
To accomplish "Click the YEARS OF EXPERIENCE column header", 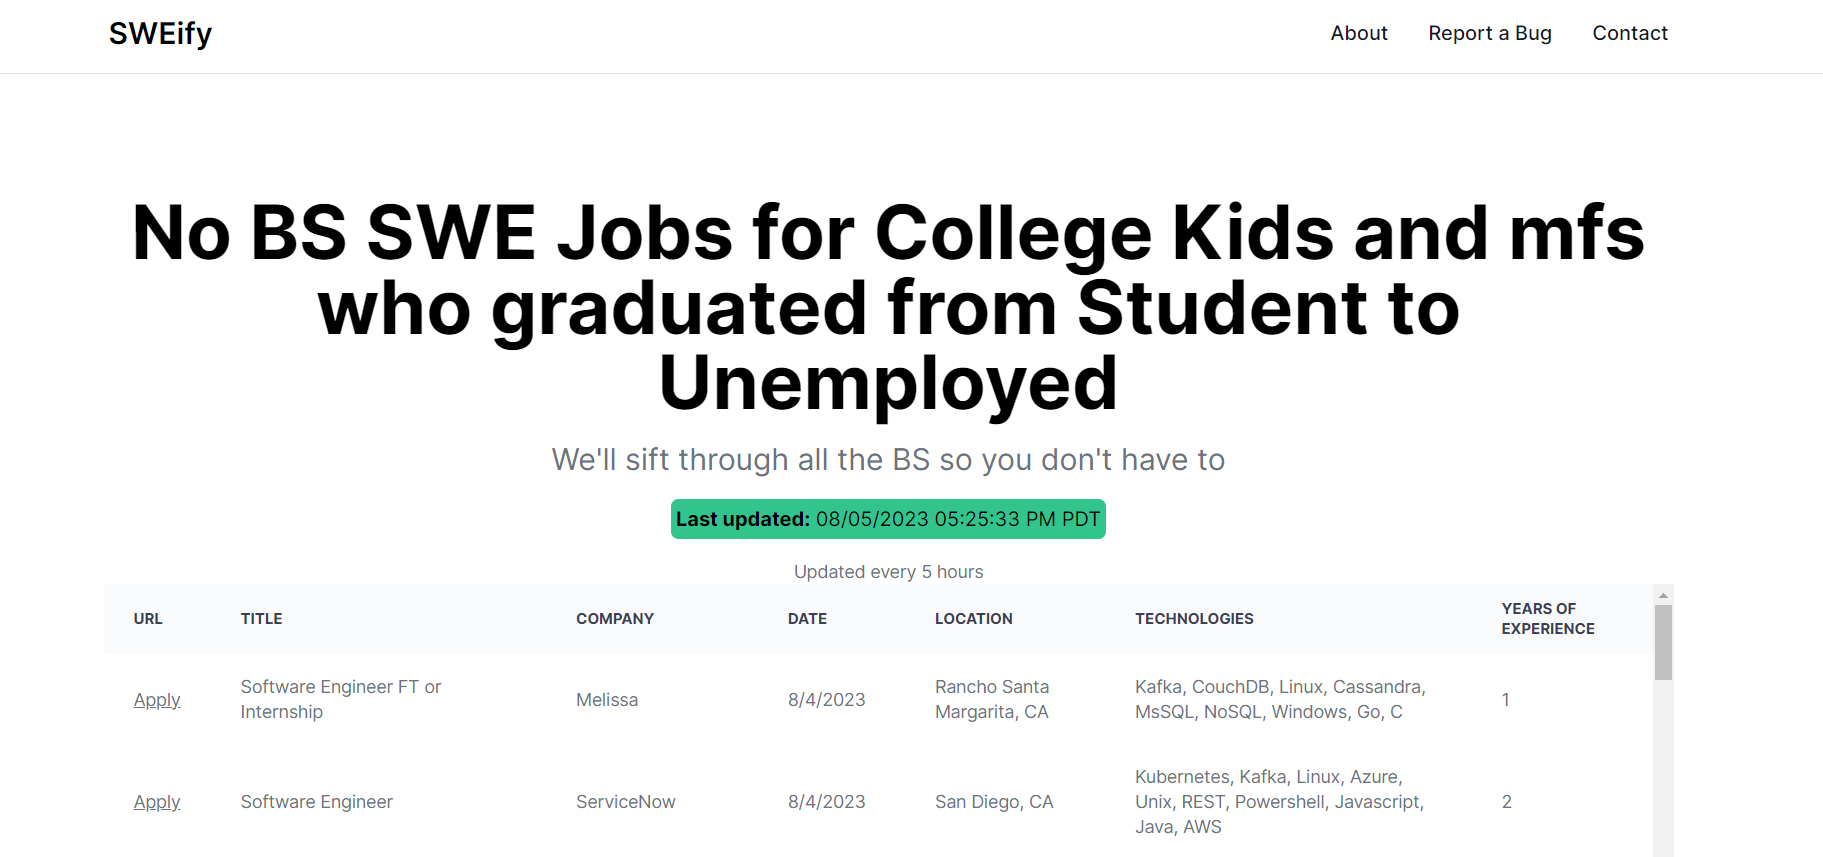I will 1548,619.
